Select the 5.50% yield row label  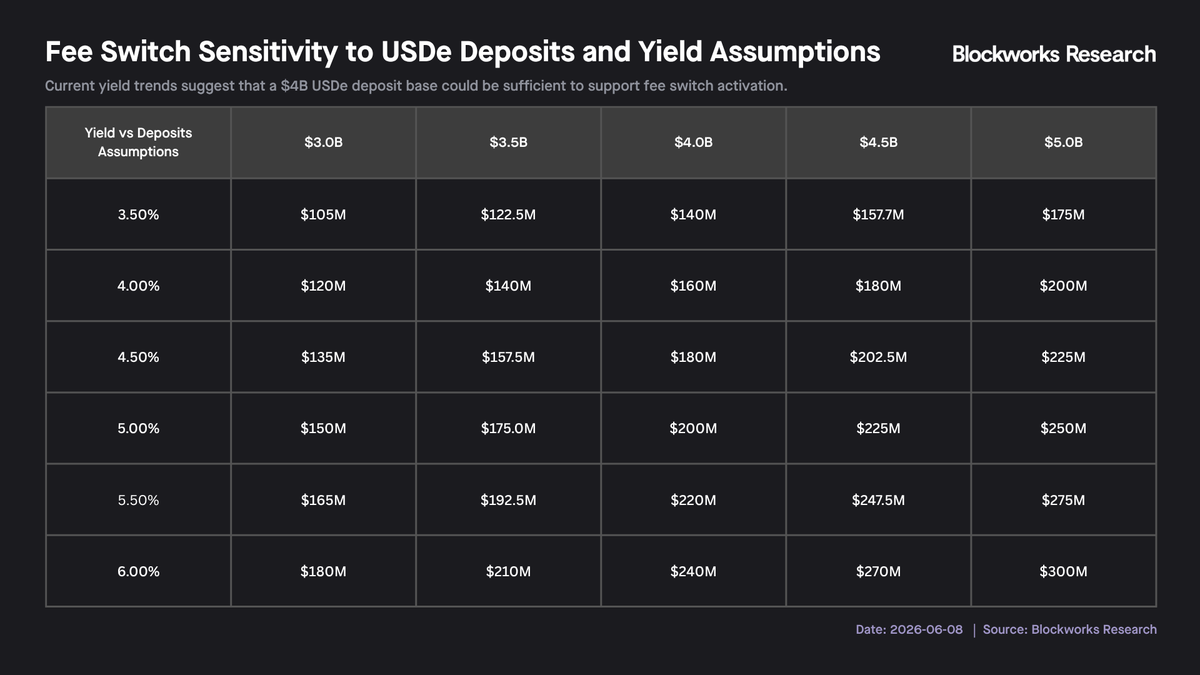(x=138, y=500)
